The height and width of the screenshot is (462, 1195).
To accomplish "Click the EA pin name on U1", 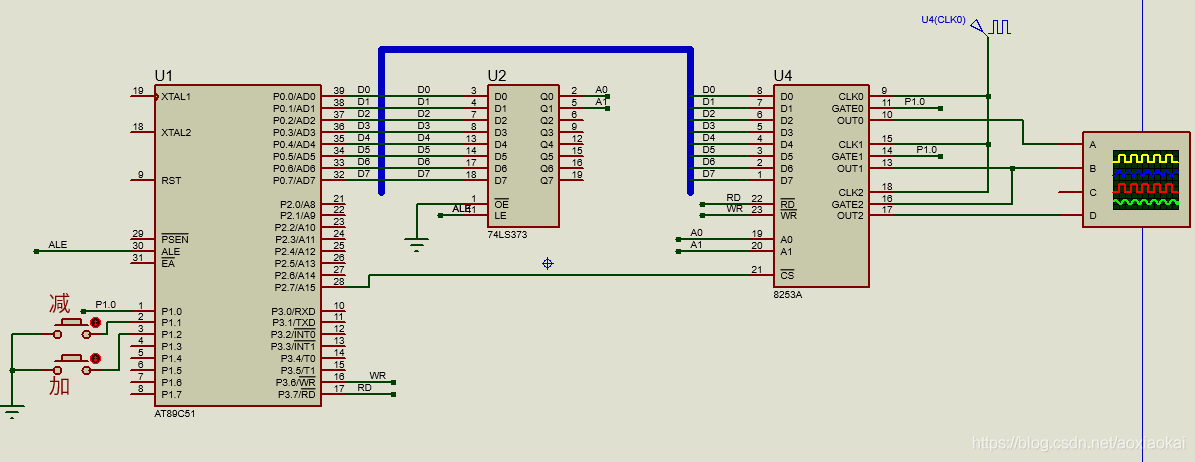I will tap(168, 264).
